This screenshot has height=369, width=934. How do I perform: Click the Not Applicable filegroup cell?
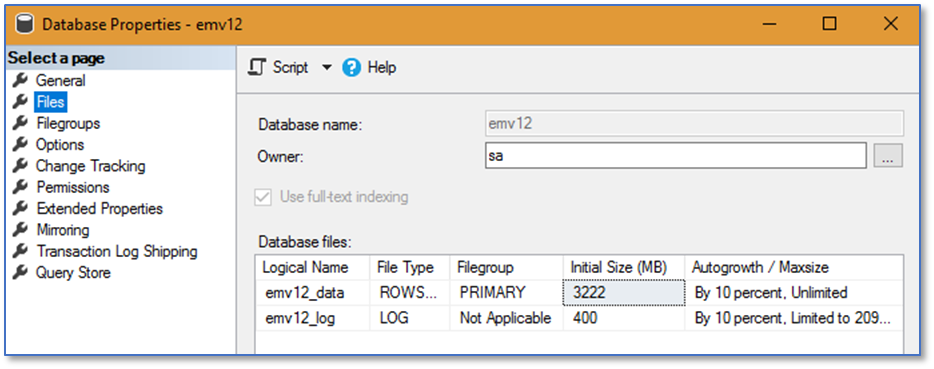tap(506, 318)
